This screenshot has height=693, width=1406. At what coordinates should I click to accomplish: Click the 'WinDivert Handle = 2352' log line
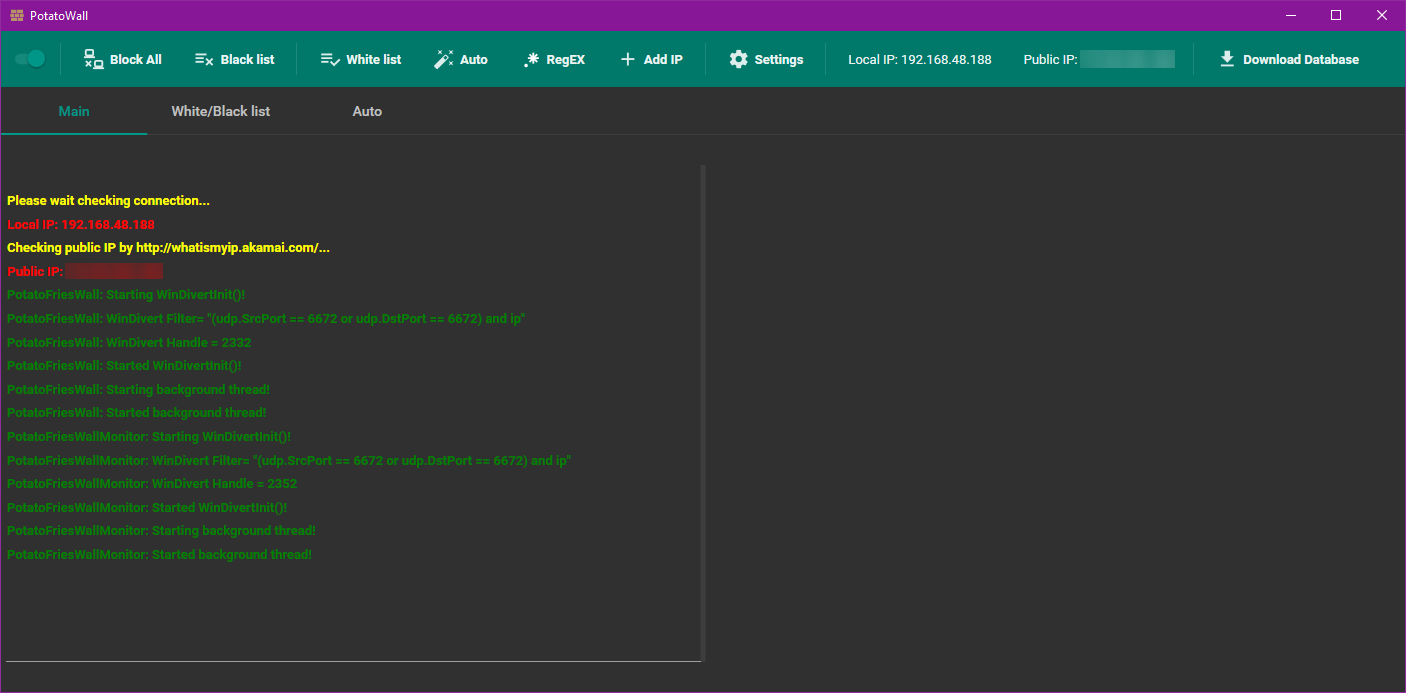(x=152, y=483)
